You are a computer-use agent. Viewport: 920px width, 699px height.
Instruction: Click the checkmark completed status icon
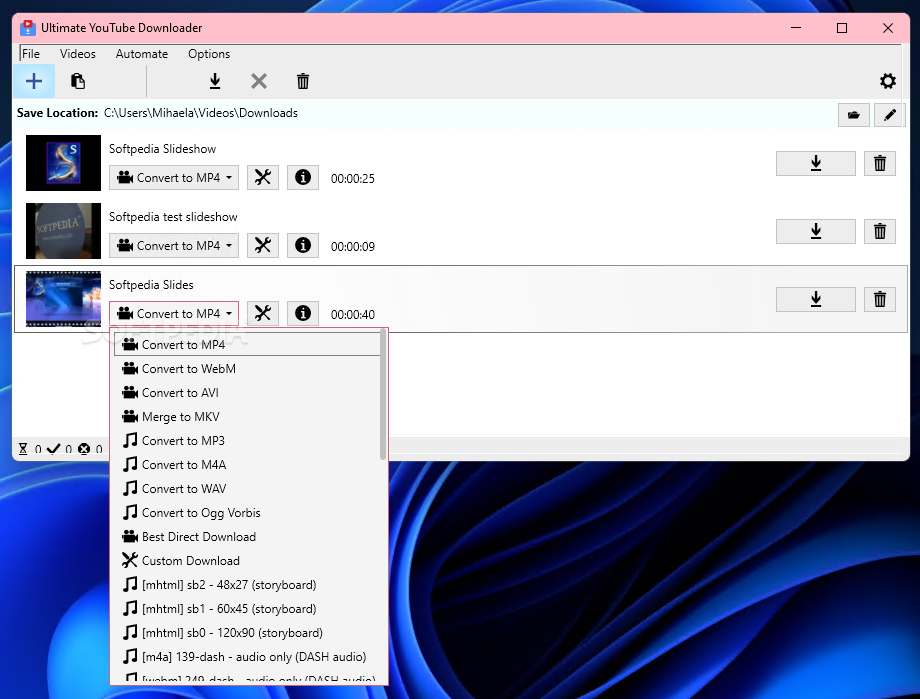53,449
